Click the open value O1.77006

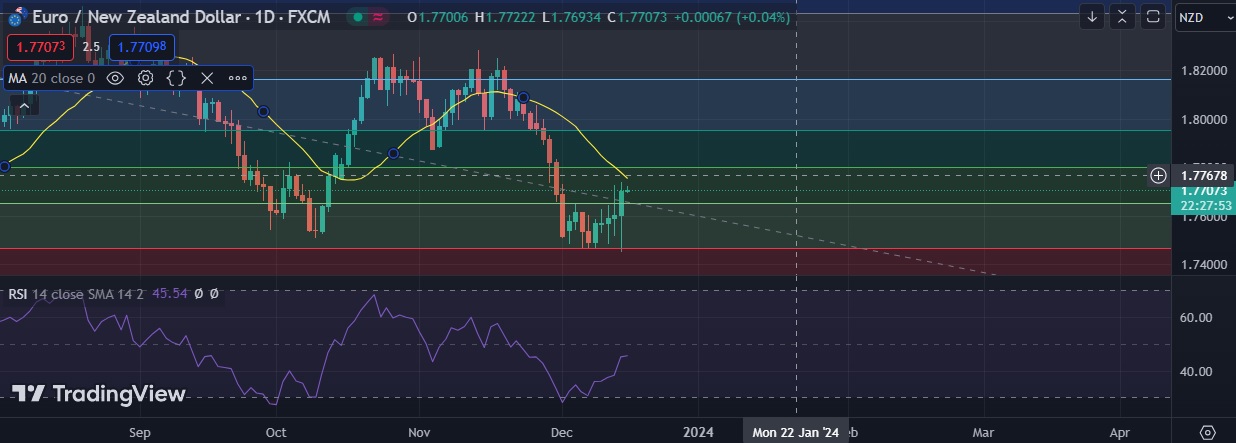click(x=439, y=17)
